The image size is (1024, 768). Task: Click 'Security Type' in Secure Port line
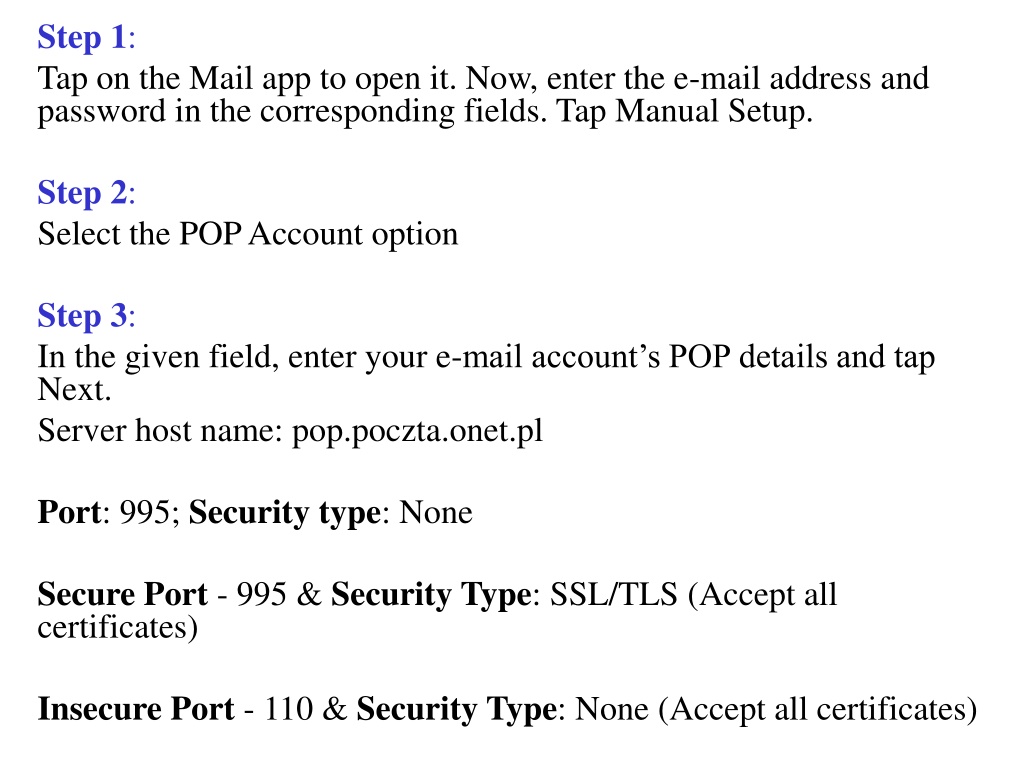tap(431, 595)
